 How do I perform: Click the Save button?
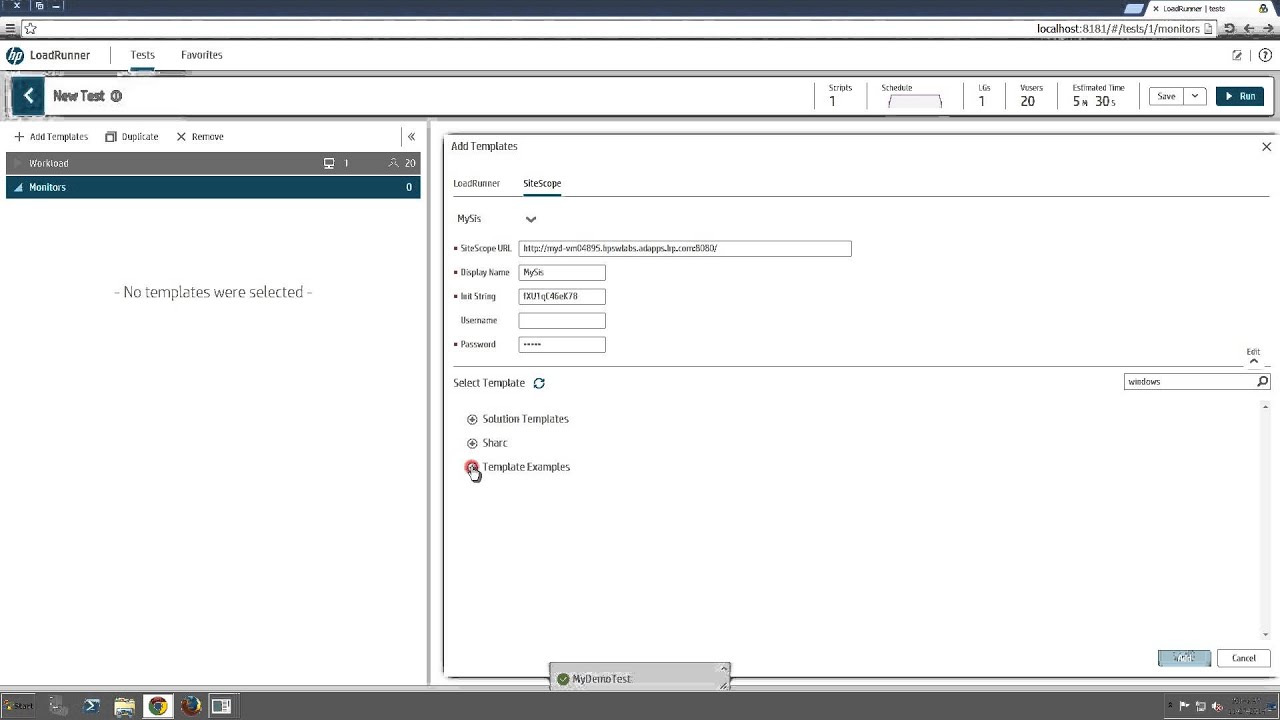(x=1166, y=97)
